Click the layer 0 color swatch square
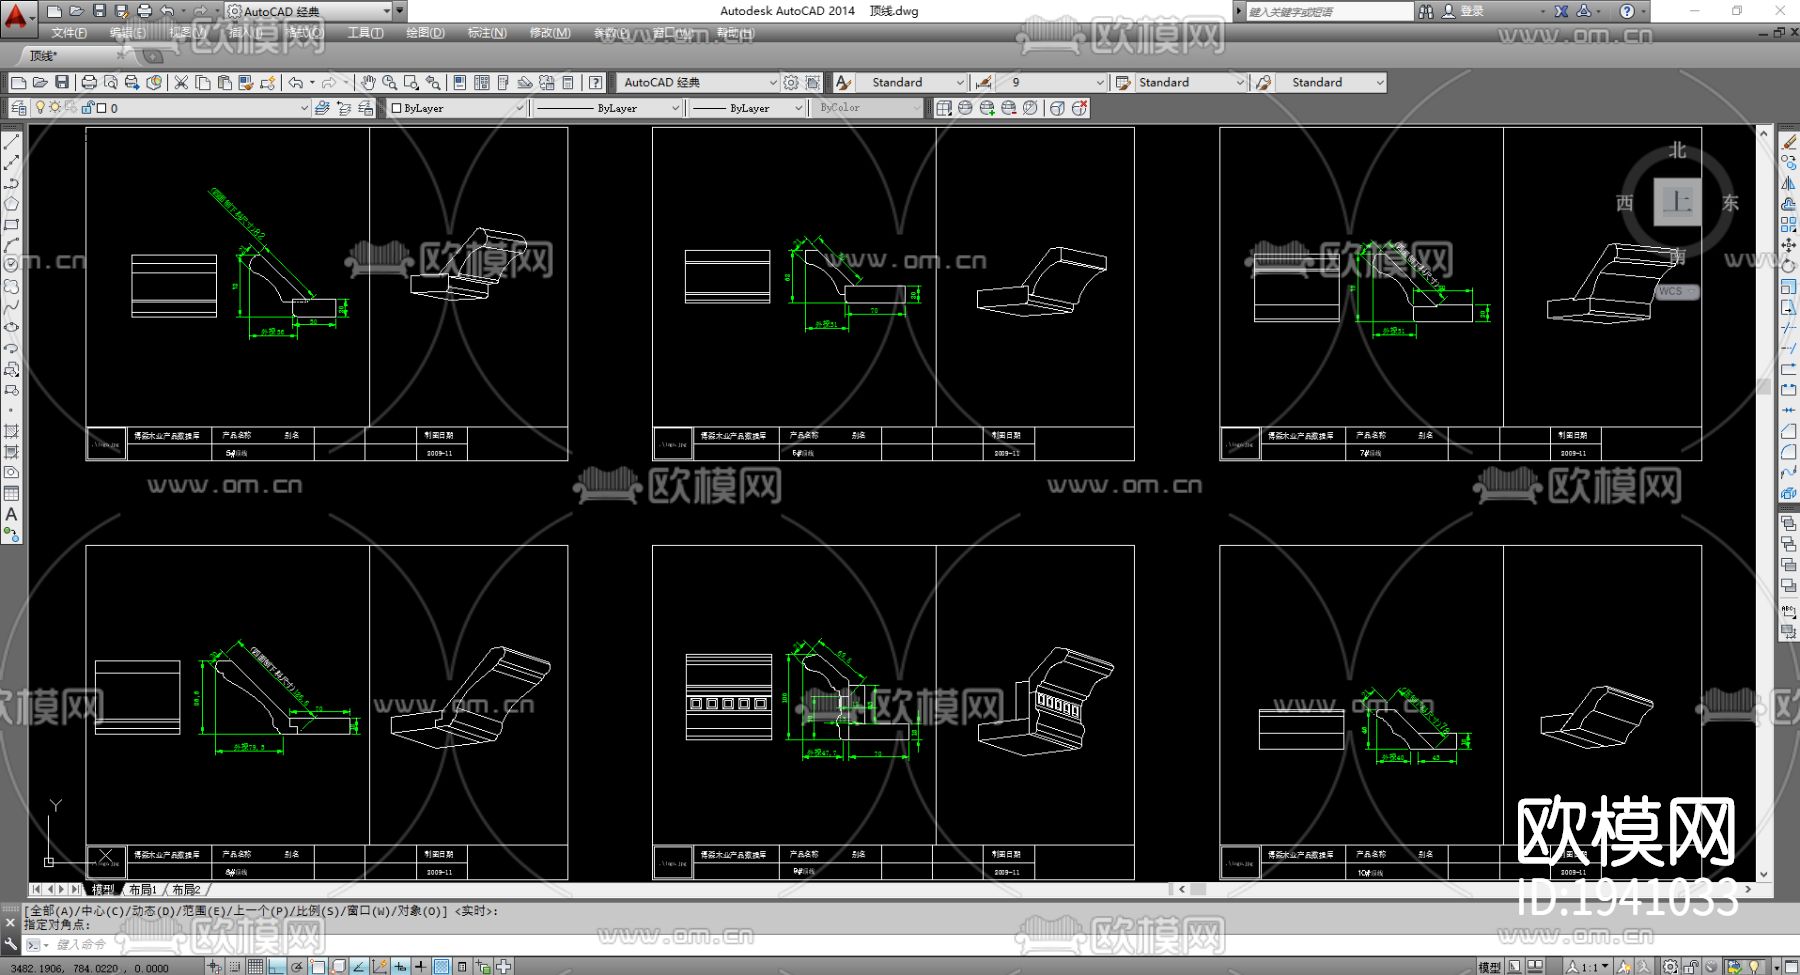The image size is (1800, 975). click(102, 108)
